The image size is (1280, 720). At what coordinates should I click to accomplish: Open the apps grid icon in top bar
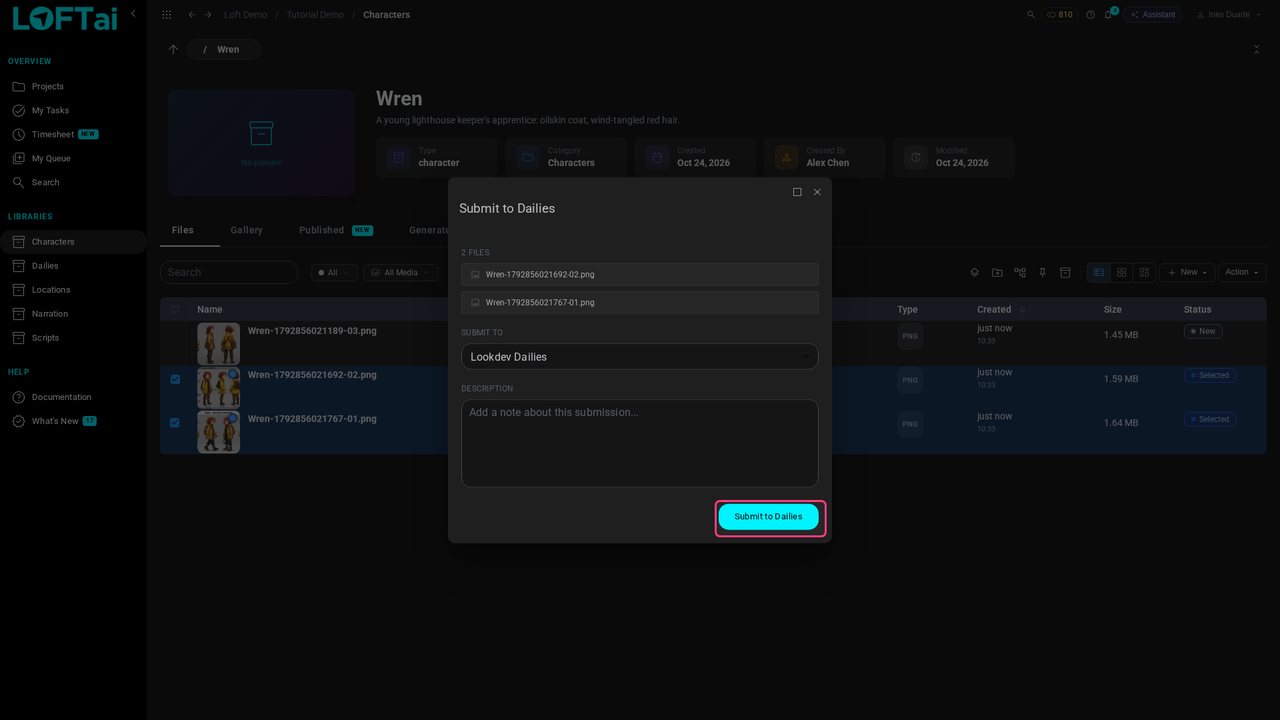pos(166,15)
